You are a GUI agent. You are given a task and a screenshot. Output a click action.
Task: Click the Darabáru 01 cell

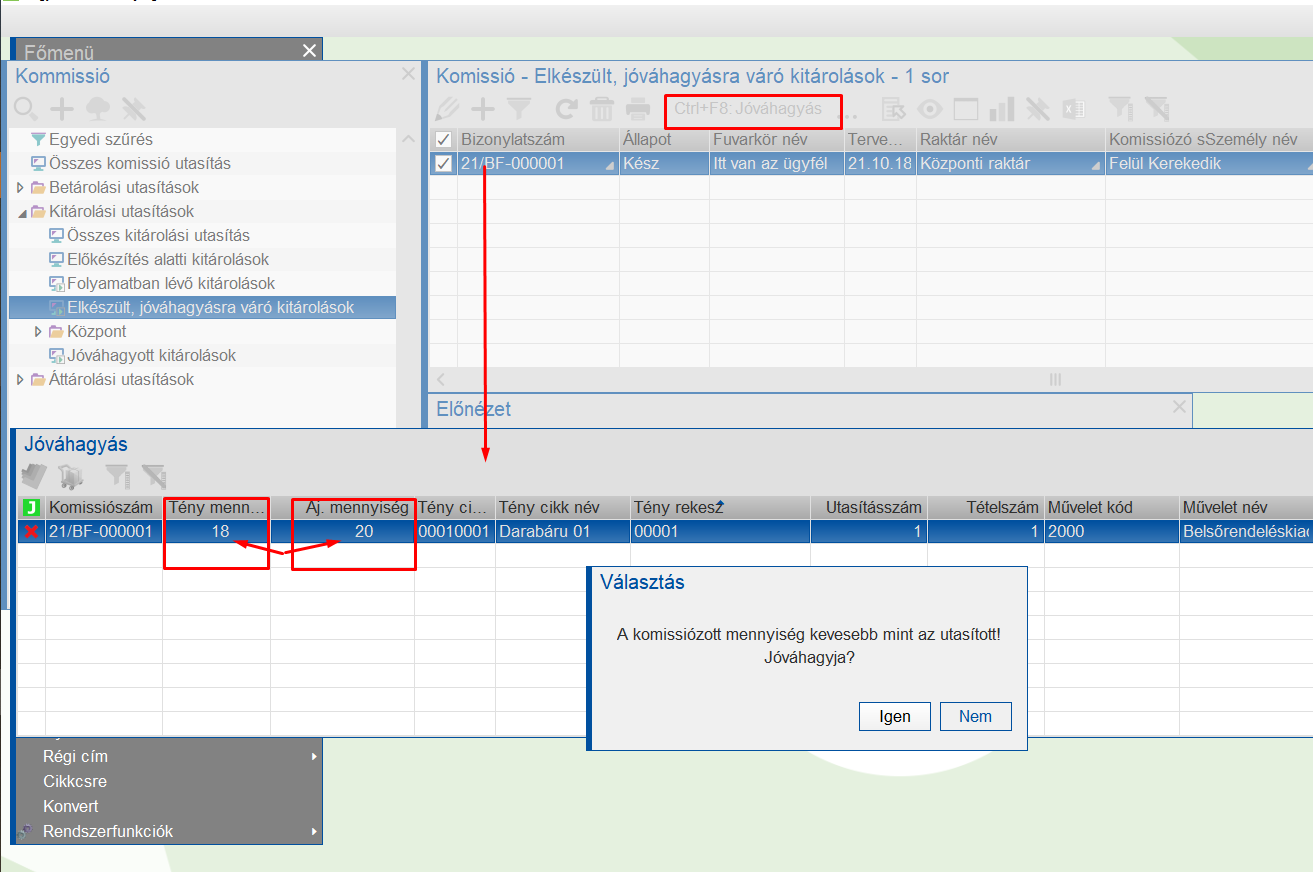[562, 532]
